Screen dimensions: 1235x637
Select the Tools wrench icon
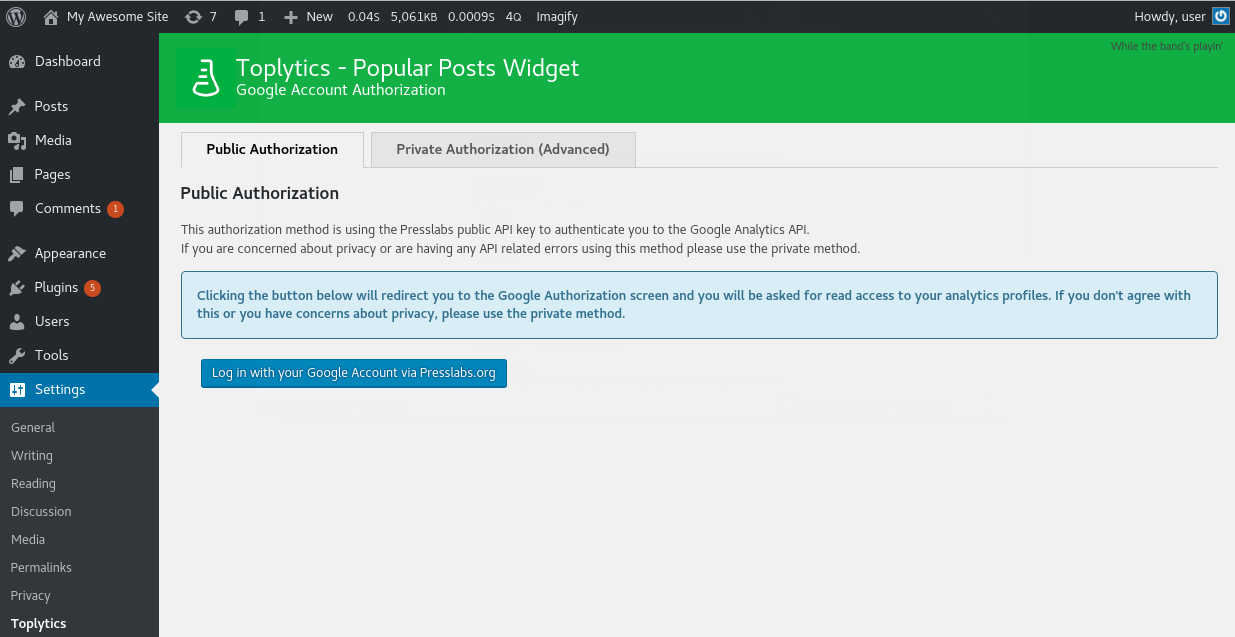(17, 355)
